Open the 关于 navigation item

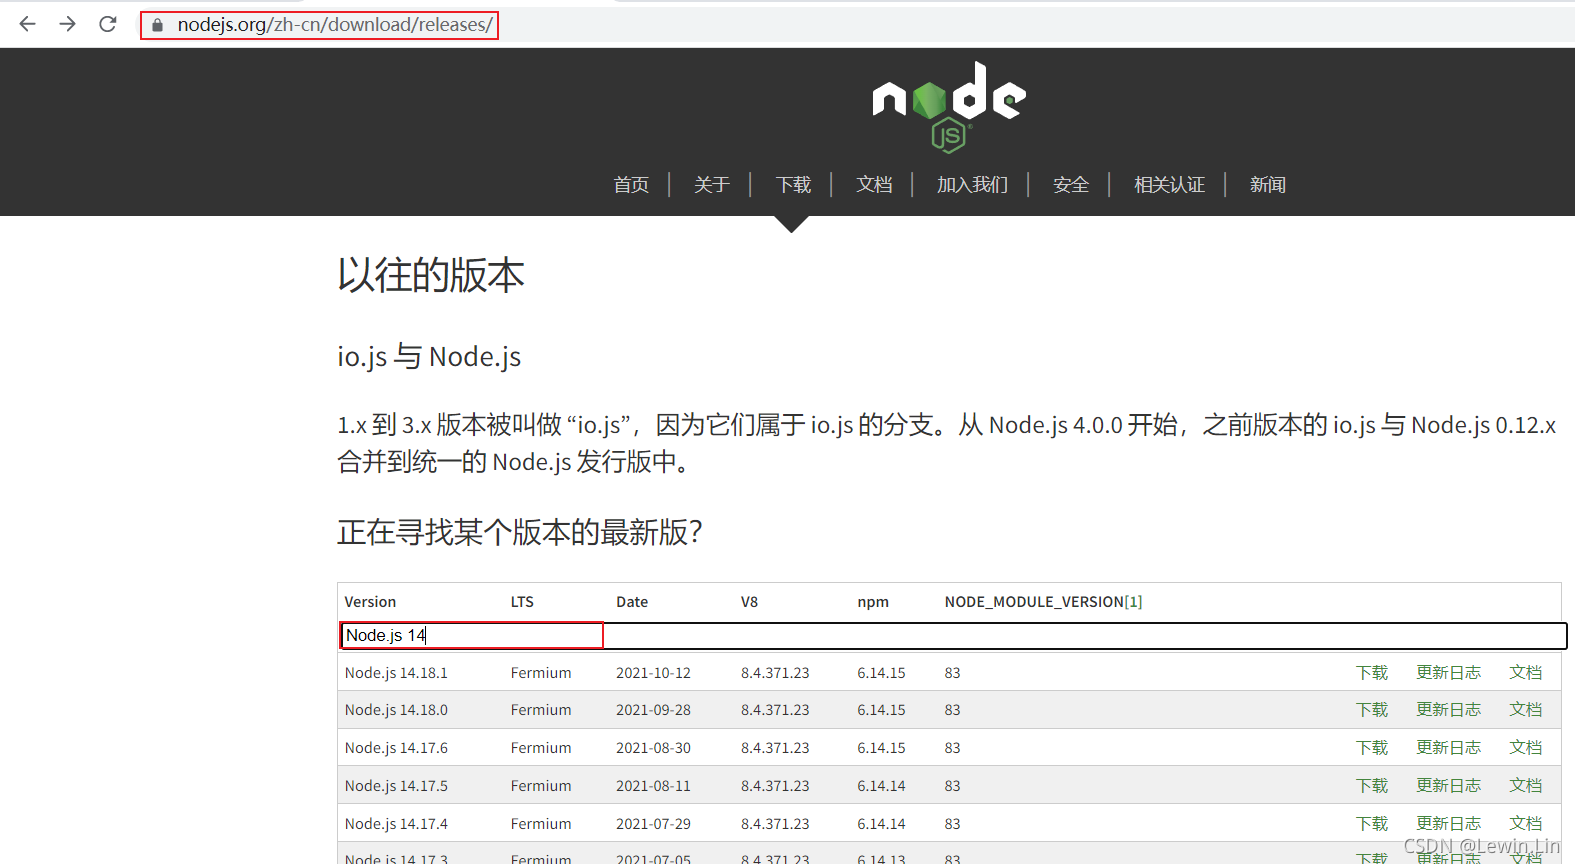[712, 185]
